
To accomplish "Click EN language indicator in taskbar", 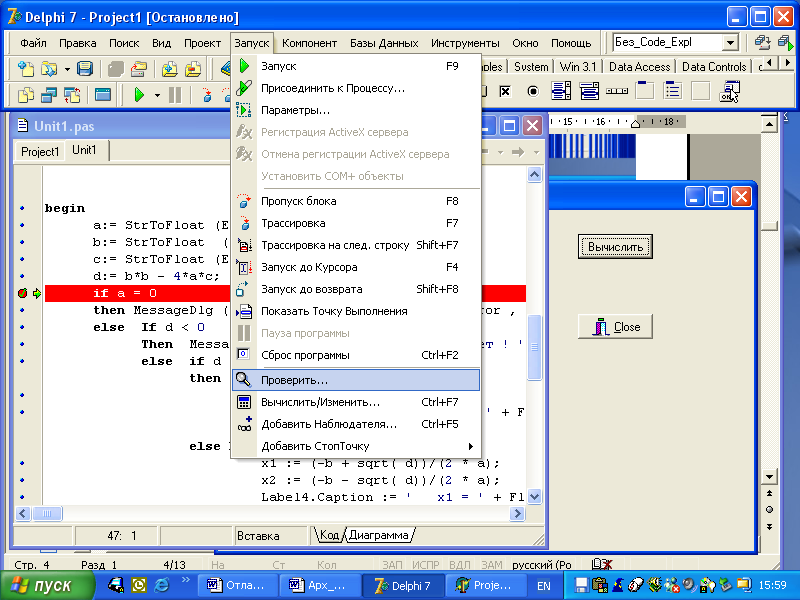I will 544,585.
